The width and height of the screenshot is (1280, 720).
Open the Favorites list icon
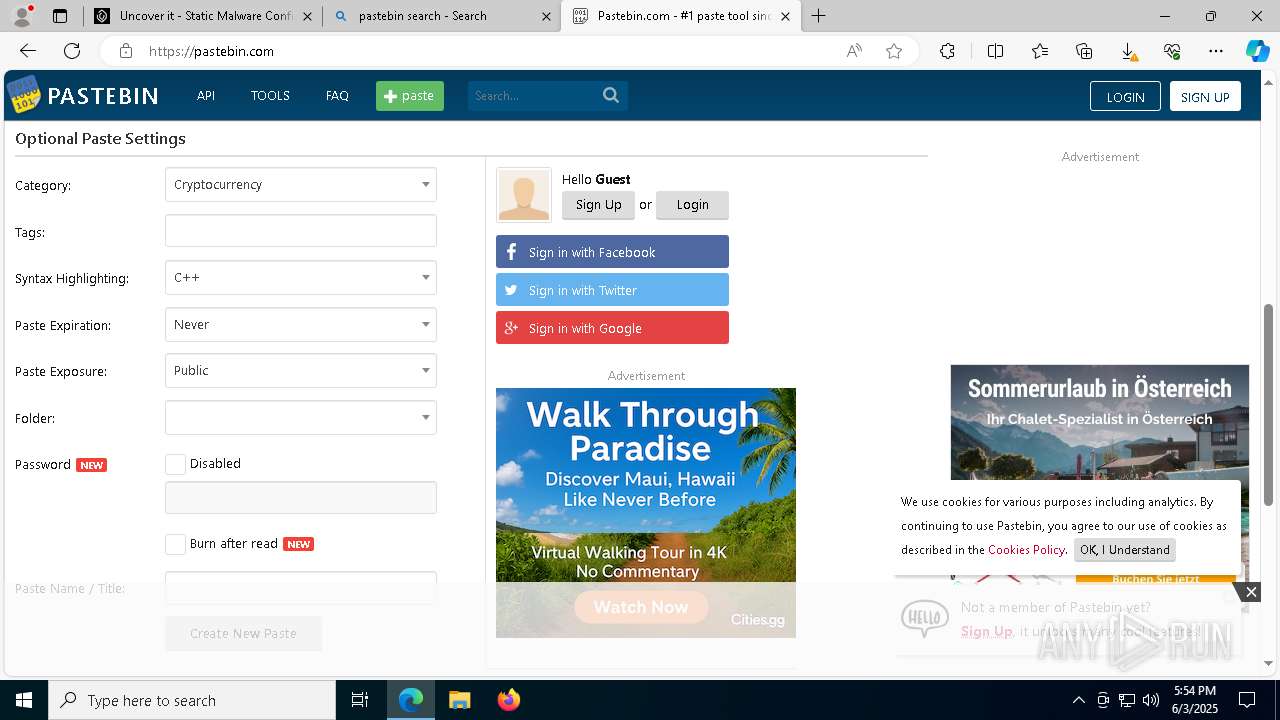pos(1040,51)
